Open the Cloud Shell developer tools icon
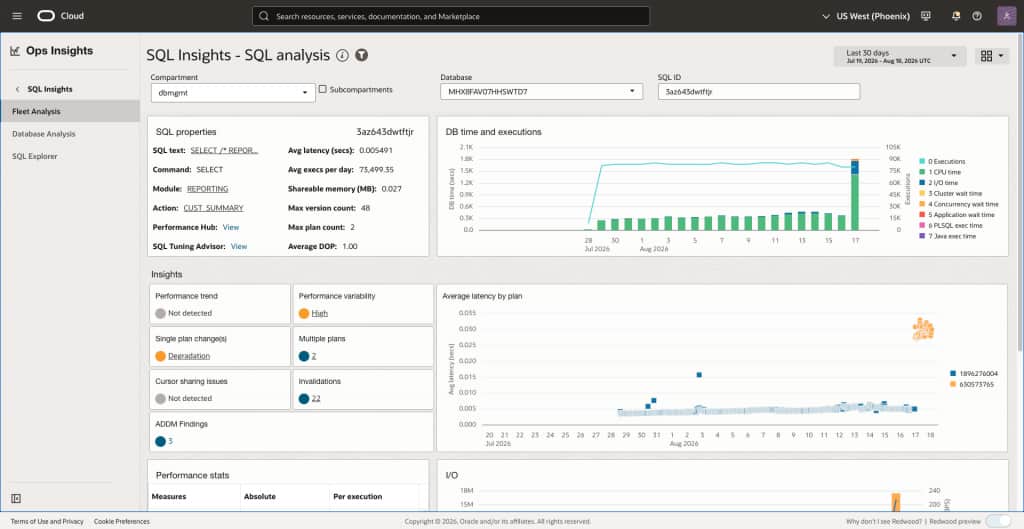Viewport: 1024px width, 529px height. point(925,16)
